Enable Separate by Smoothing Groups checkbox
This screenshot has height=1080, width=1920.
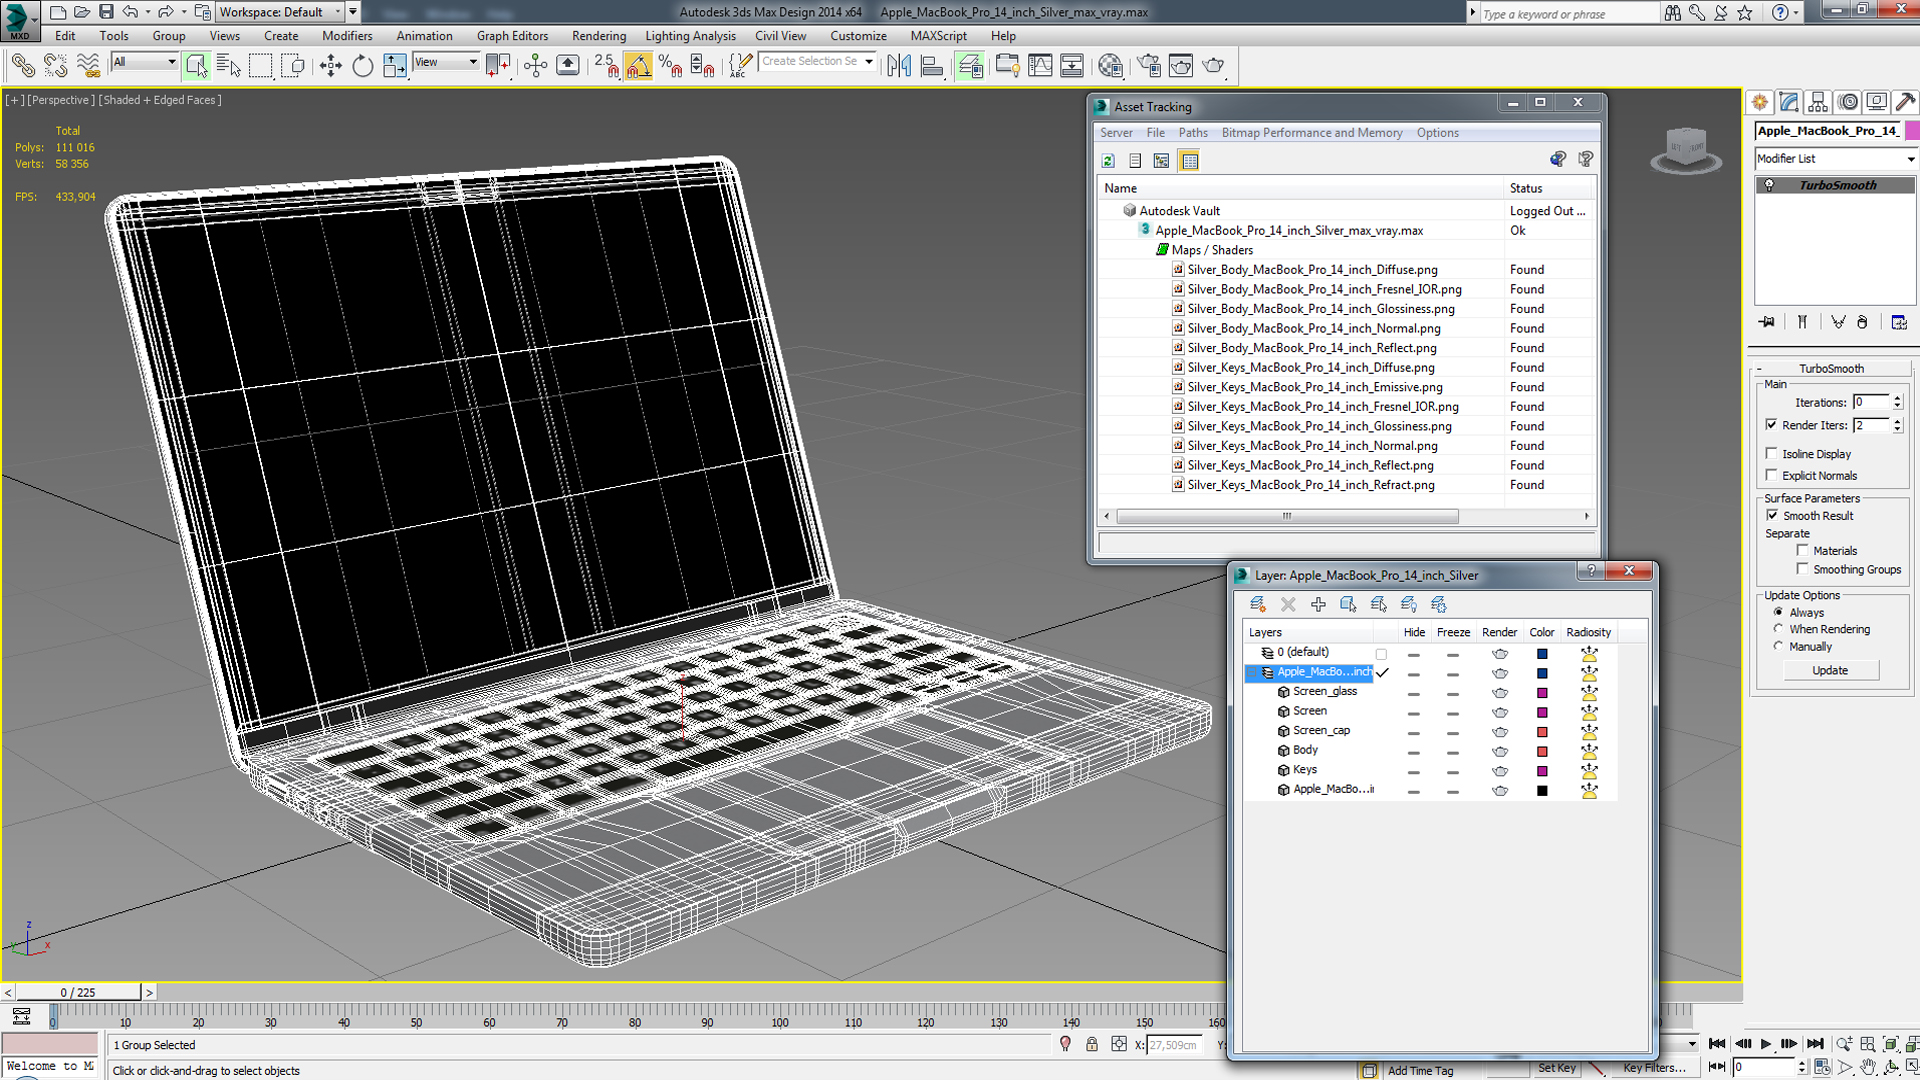(1802, 569)
